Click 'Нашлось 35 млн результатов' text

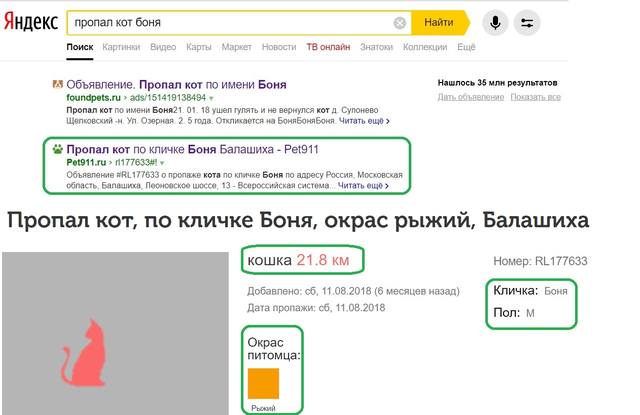pyautogui.click(x=498, y=83)
